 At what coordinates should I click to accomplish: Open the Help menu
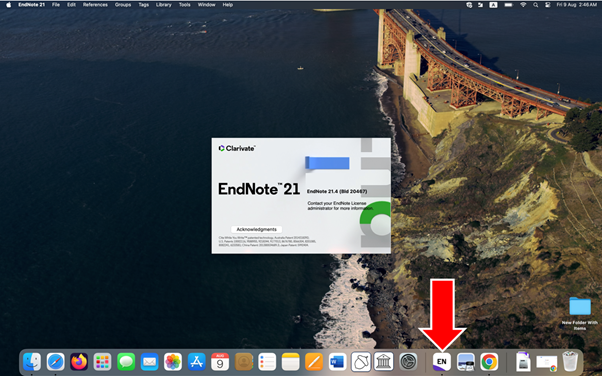click(228, 5)
